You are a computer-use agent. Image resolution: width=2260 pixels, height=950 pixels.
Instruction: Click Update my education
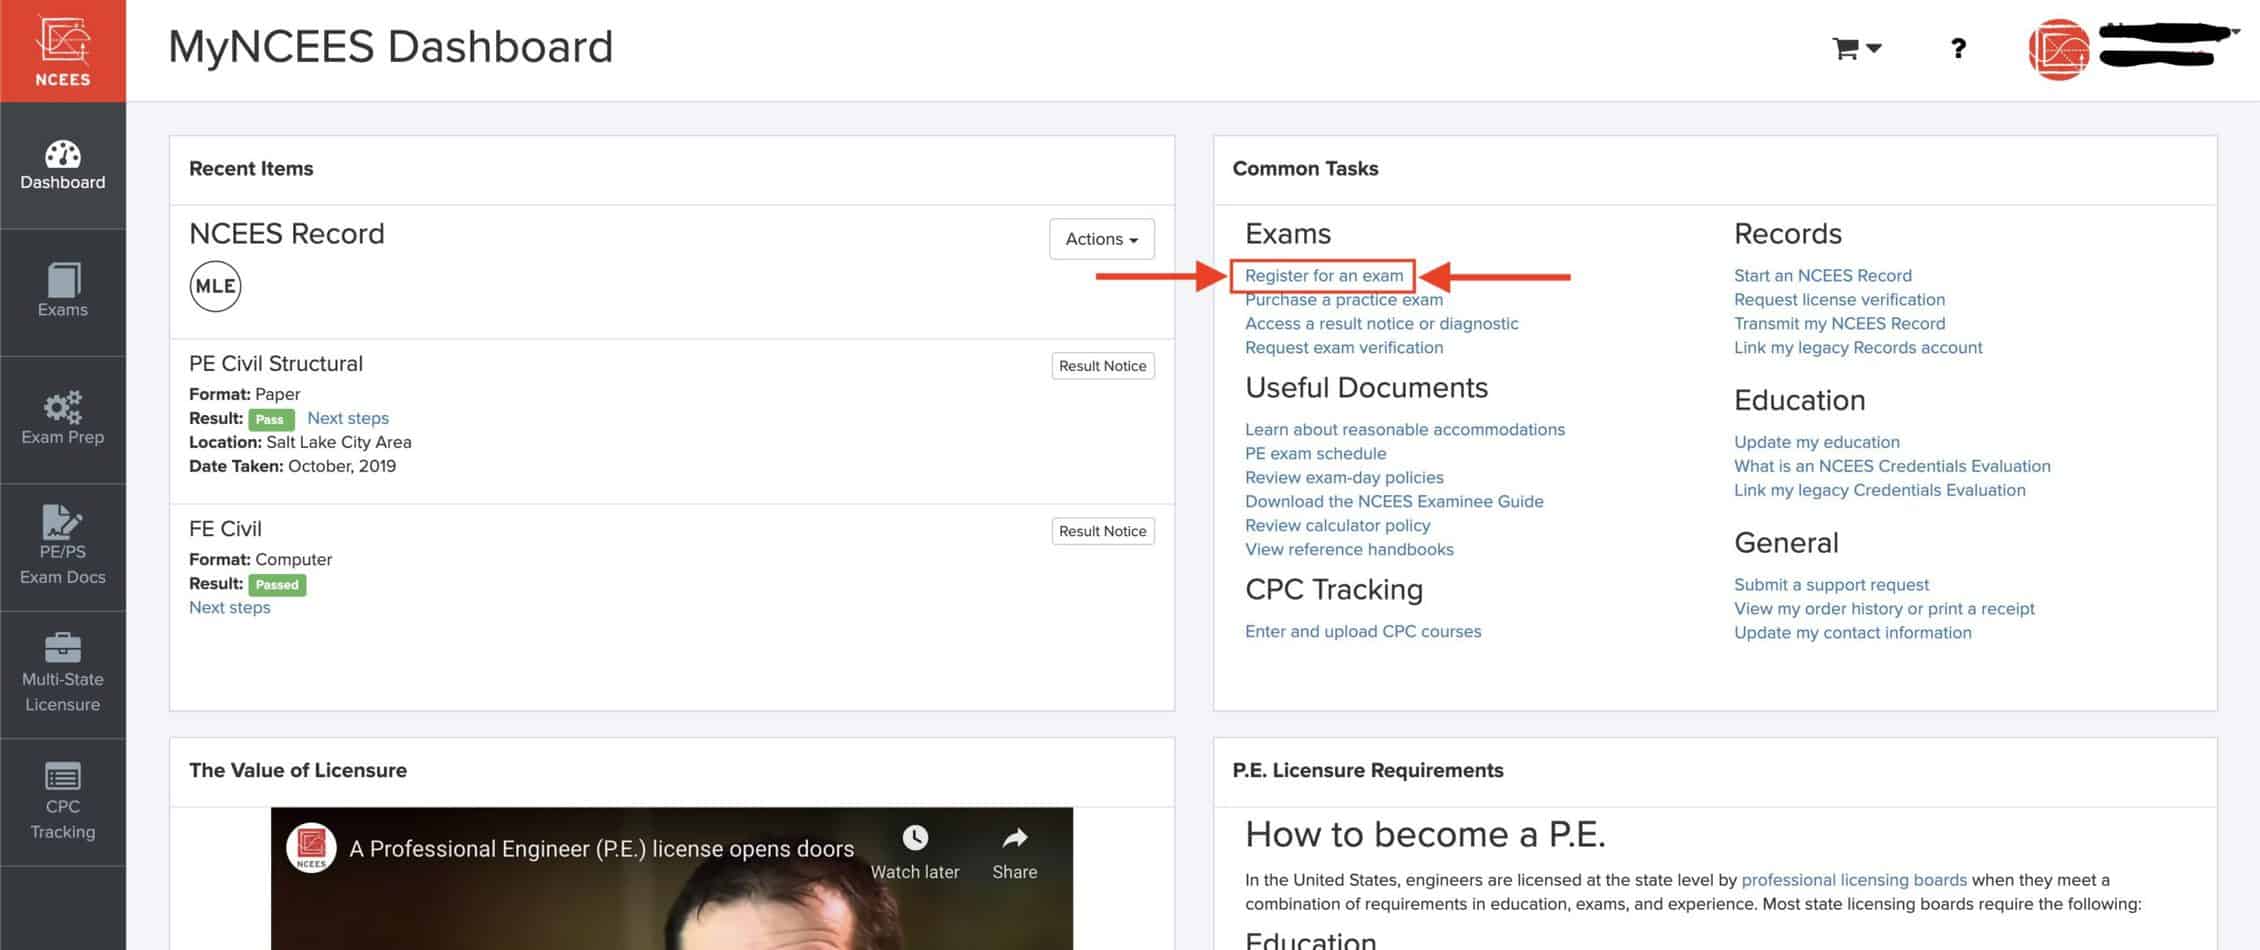1816,442
